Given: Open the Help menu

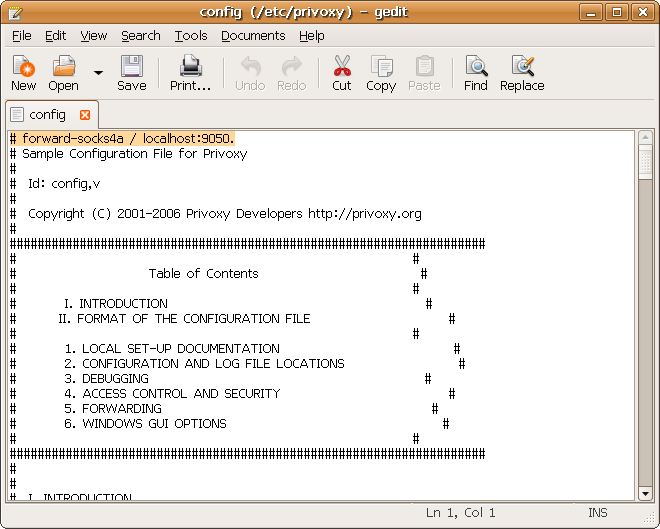Looking at the screenshot, I should 311,36.
